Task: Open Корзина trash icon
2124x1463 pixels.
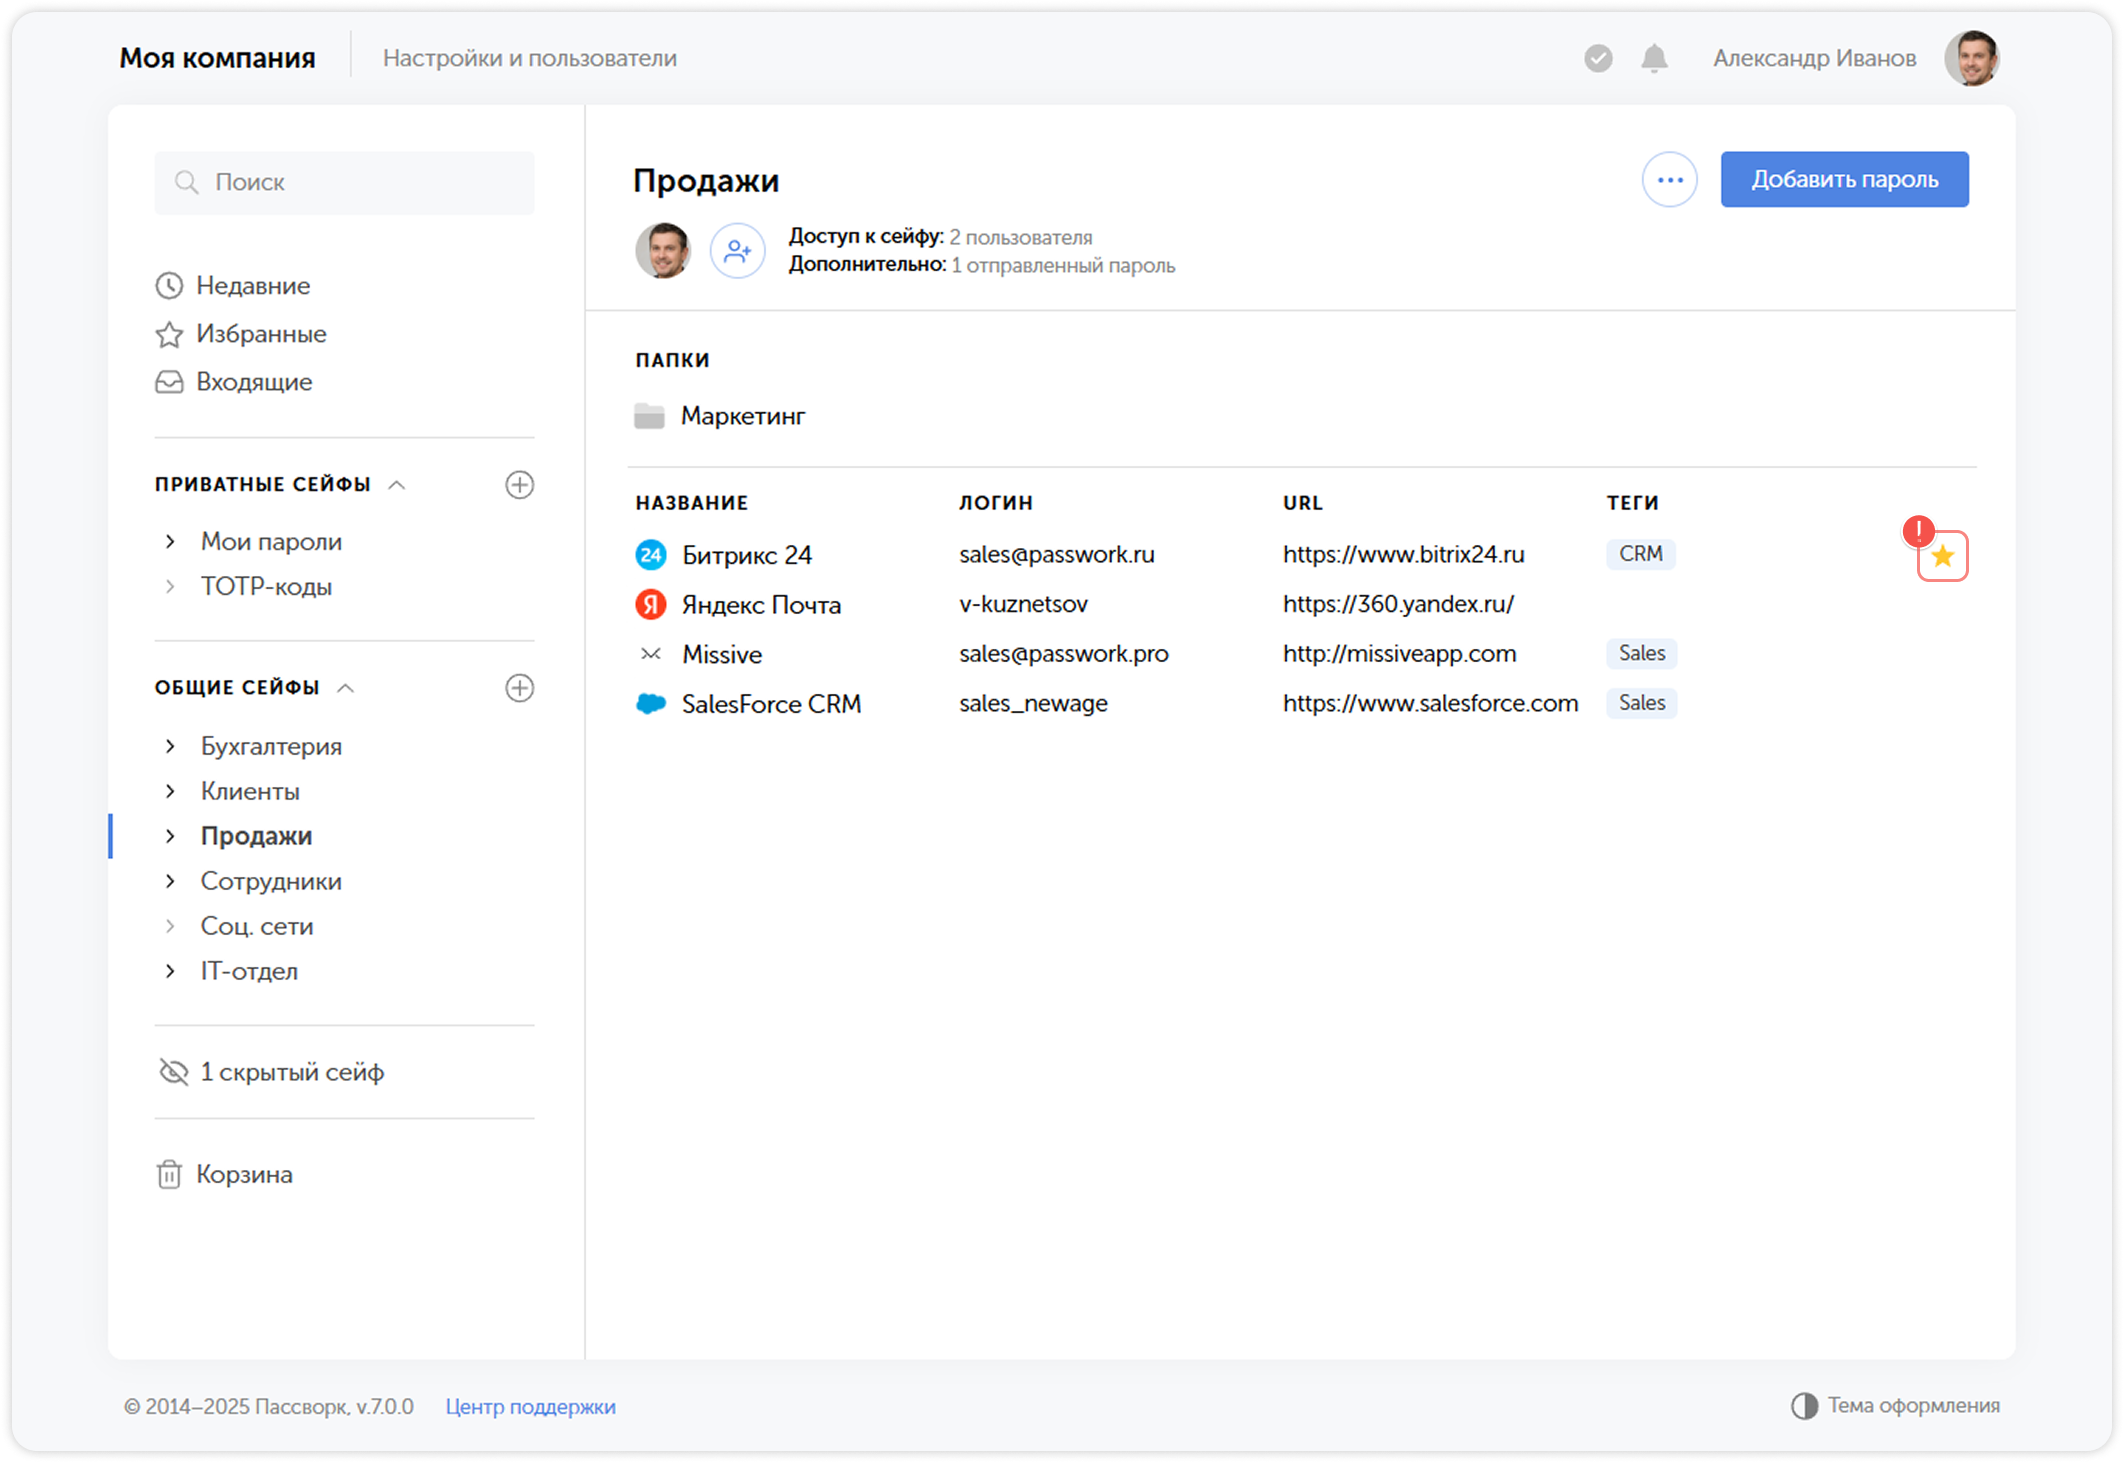Action: [169, 1174]
